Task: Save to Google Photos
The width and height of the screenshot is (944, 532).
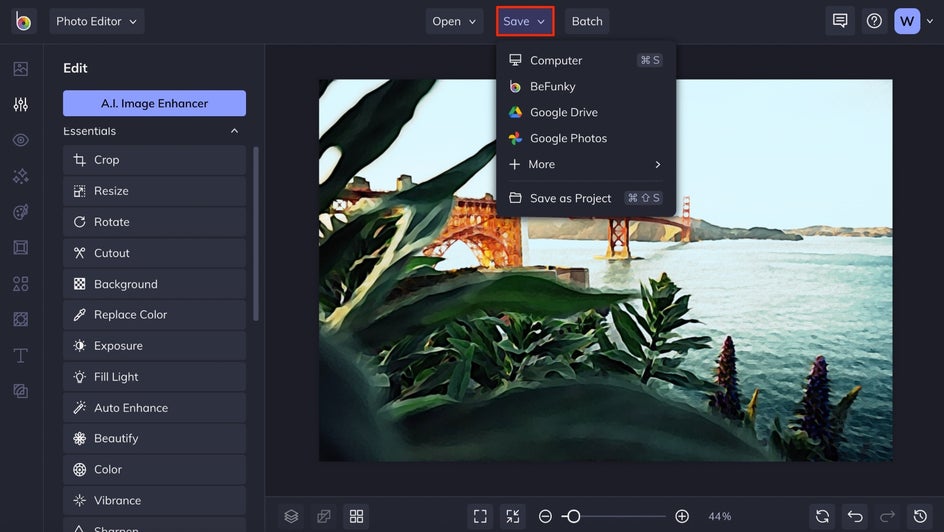Action: coord(585,138)
